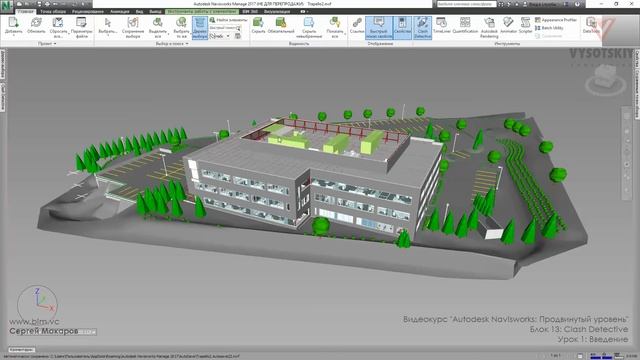Activate the Выбрать (Select) cursor tool
This screenshot has width=640, height=360.
(108, 22)
